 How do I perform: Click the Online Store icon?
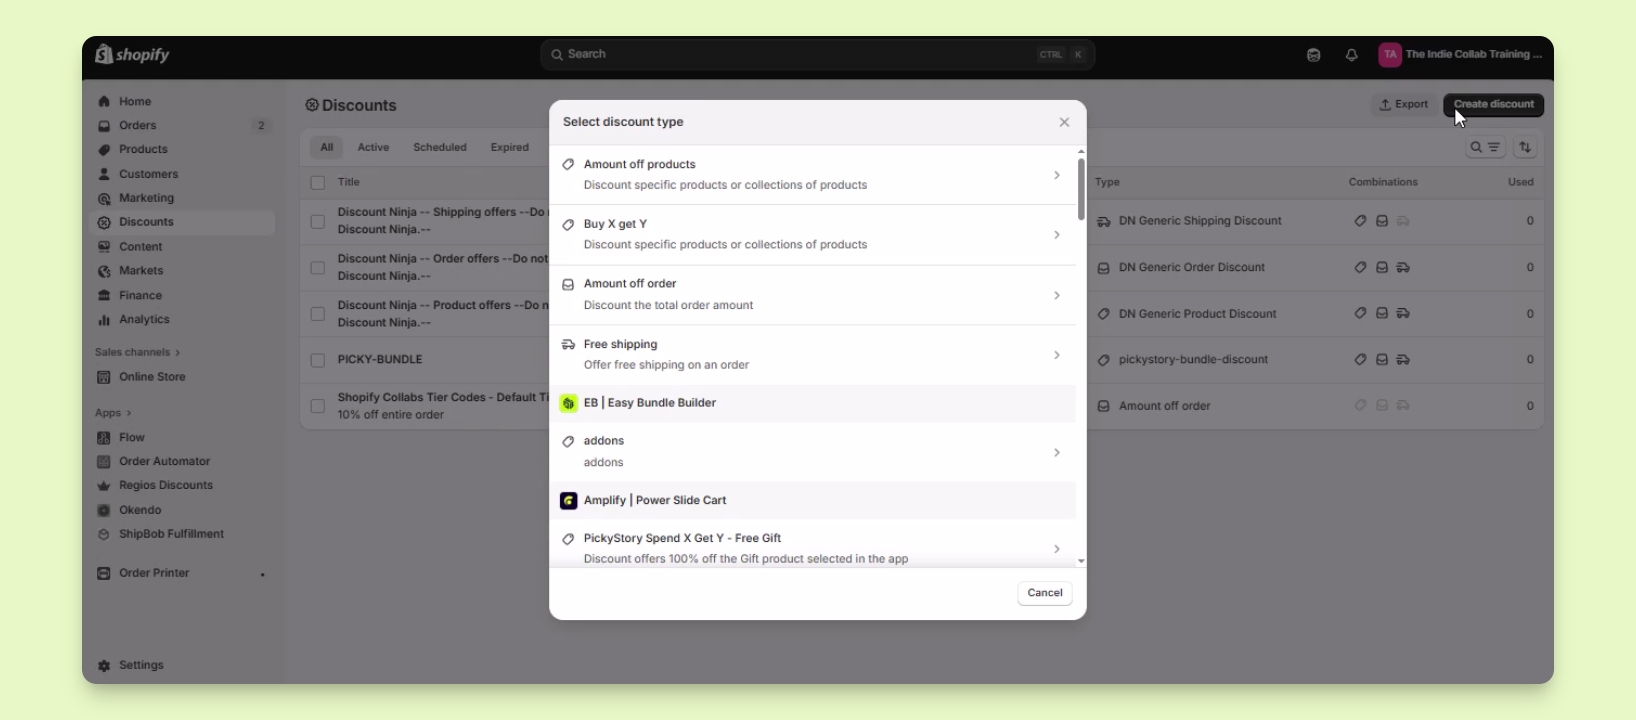104,377
